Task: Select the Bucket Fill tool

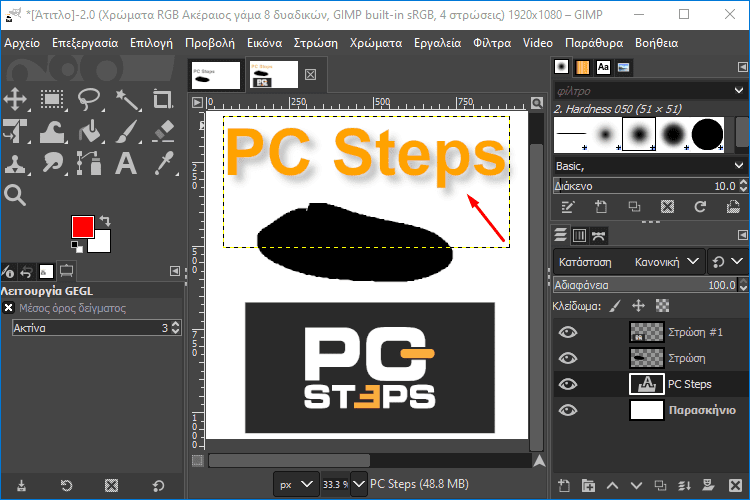Action: pos(89,131)
